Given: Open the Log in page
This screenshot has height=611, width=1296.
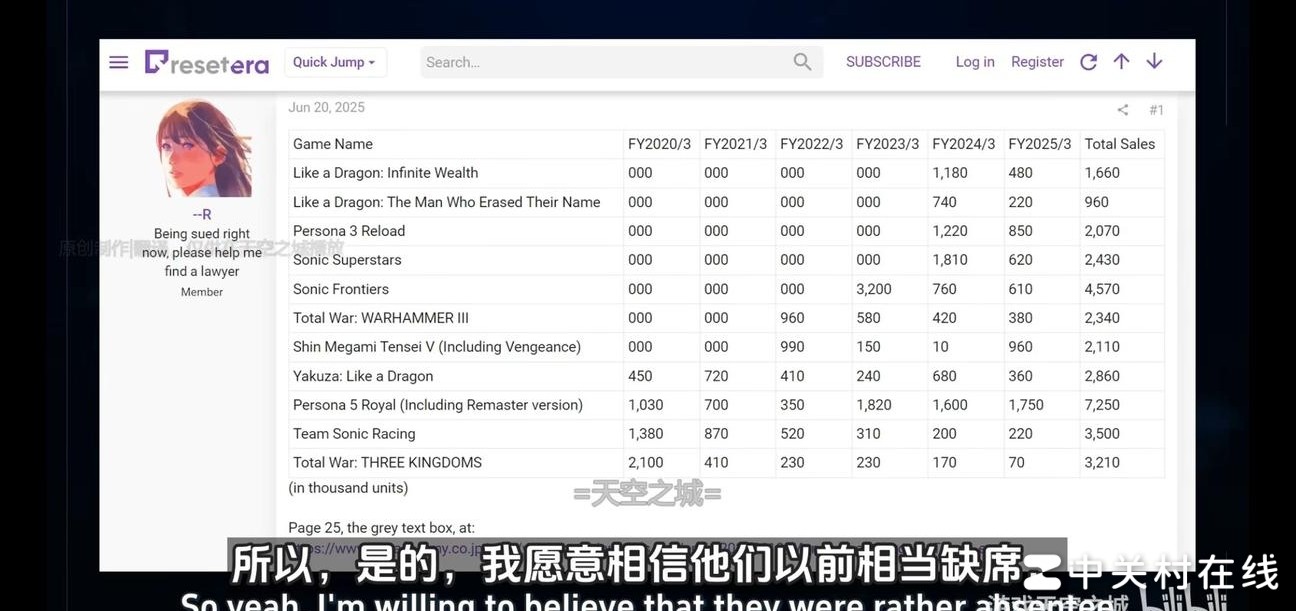Looking at the screenshot, I should click(974, 61).
